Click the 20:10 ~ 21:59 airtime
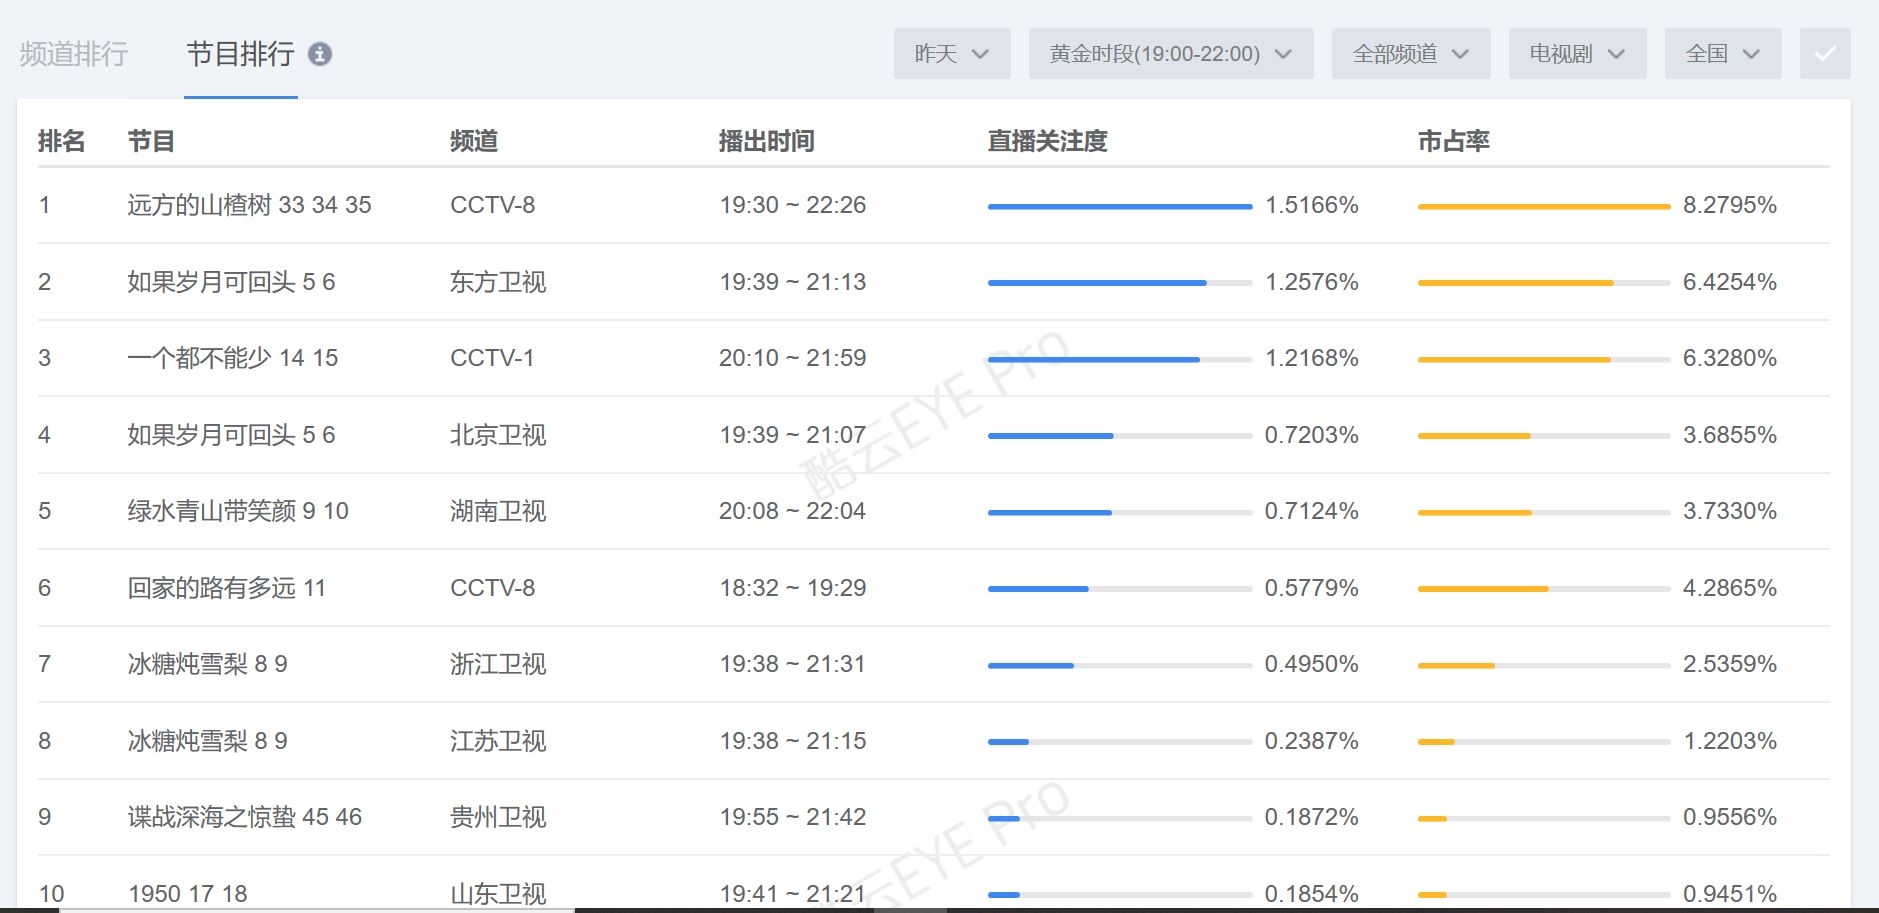Viewport: 1879px width, 913px height. pyautogui.click(x=793, y=358)
